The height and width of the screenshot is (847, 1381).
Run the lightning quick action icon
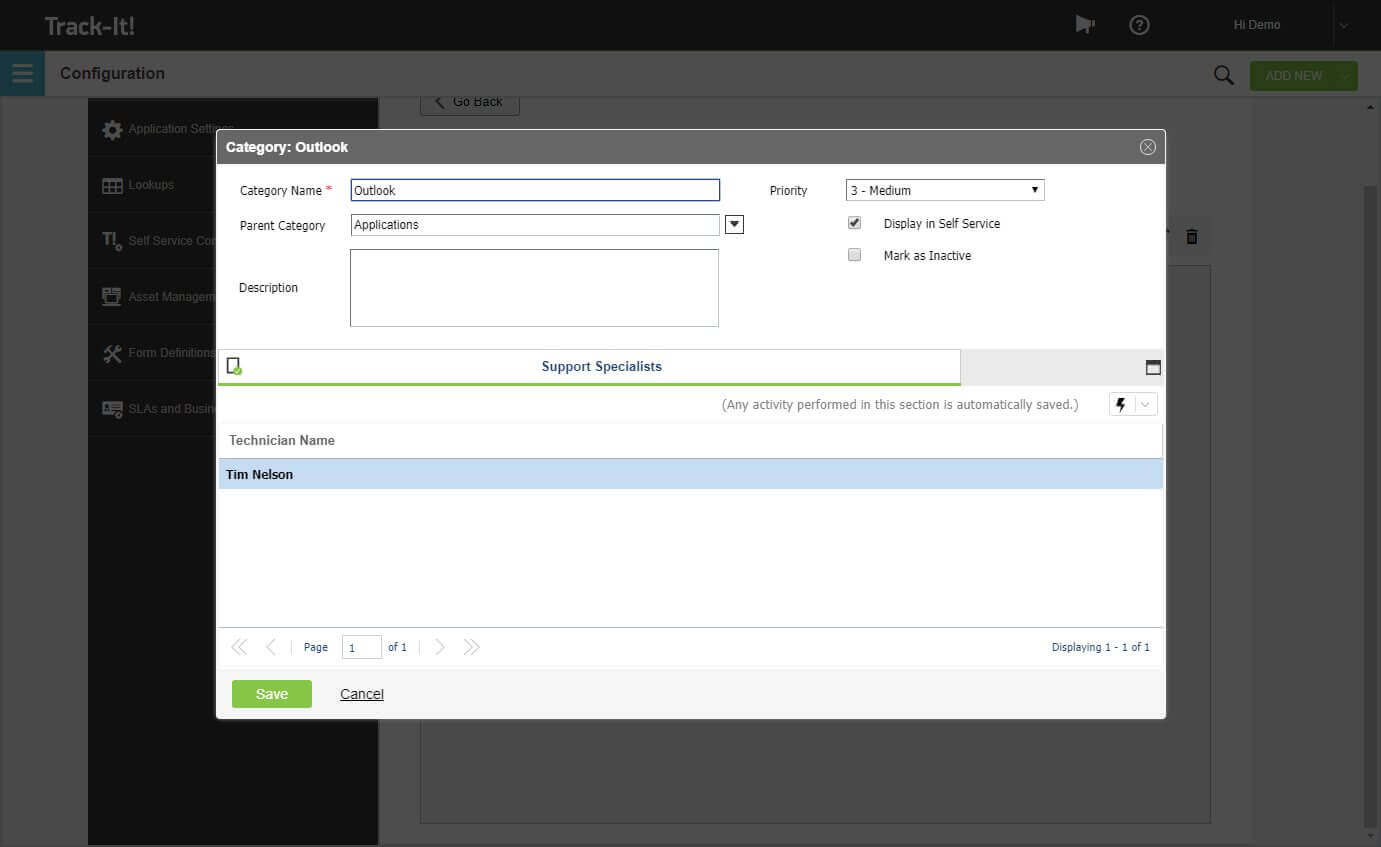pos(1122,404)
